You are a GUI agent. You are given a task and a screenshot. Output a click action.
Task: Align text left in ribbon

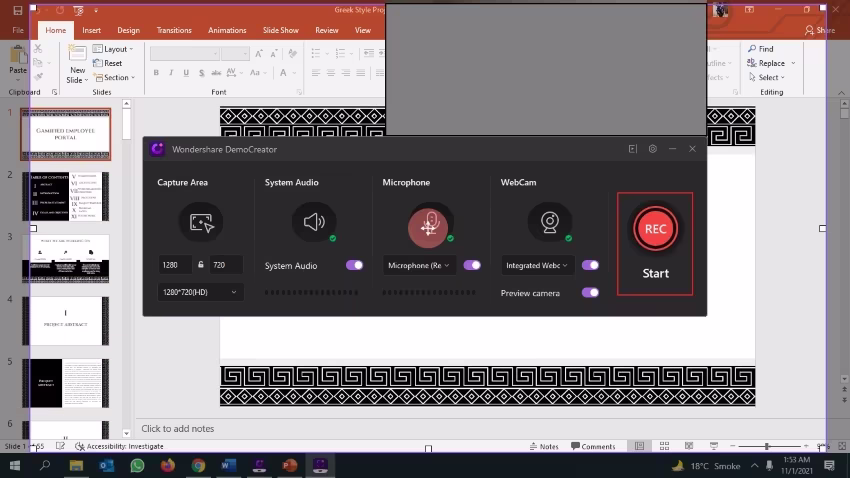[315, 73]
